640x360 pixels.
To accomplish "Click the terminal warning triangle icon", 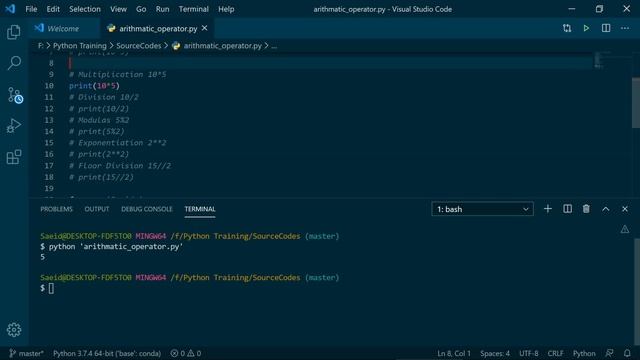I will point(625,229).
